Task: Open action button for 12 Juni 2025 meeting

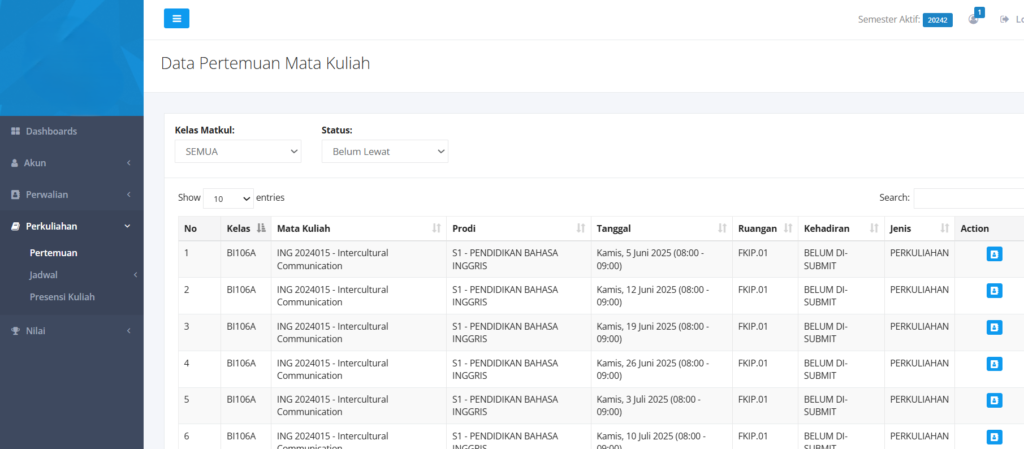Action: pyautogui.click(x=994, y=290)
